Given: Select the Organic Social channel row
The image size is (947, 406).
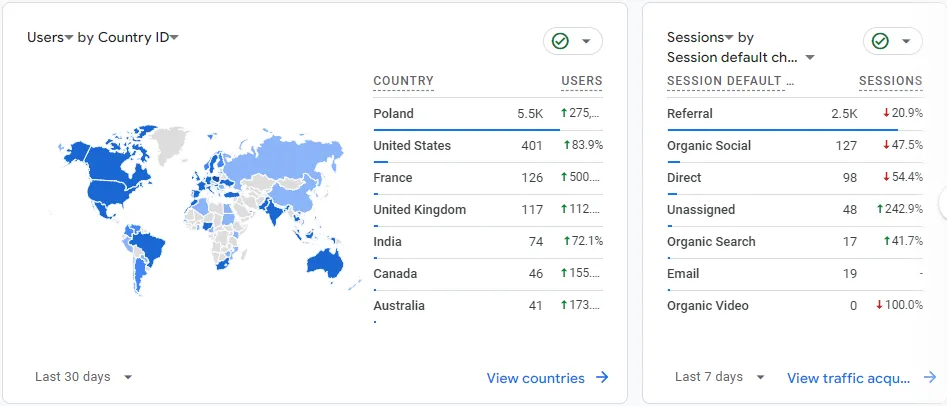Looking at the screenshot, I should pos(795,146).
